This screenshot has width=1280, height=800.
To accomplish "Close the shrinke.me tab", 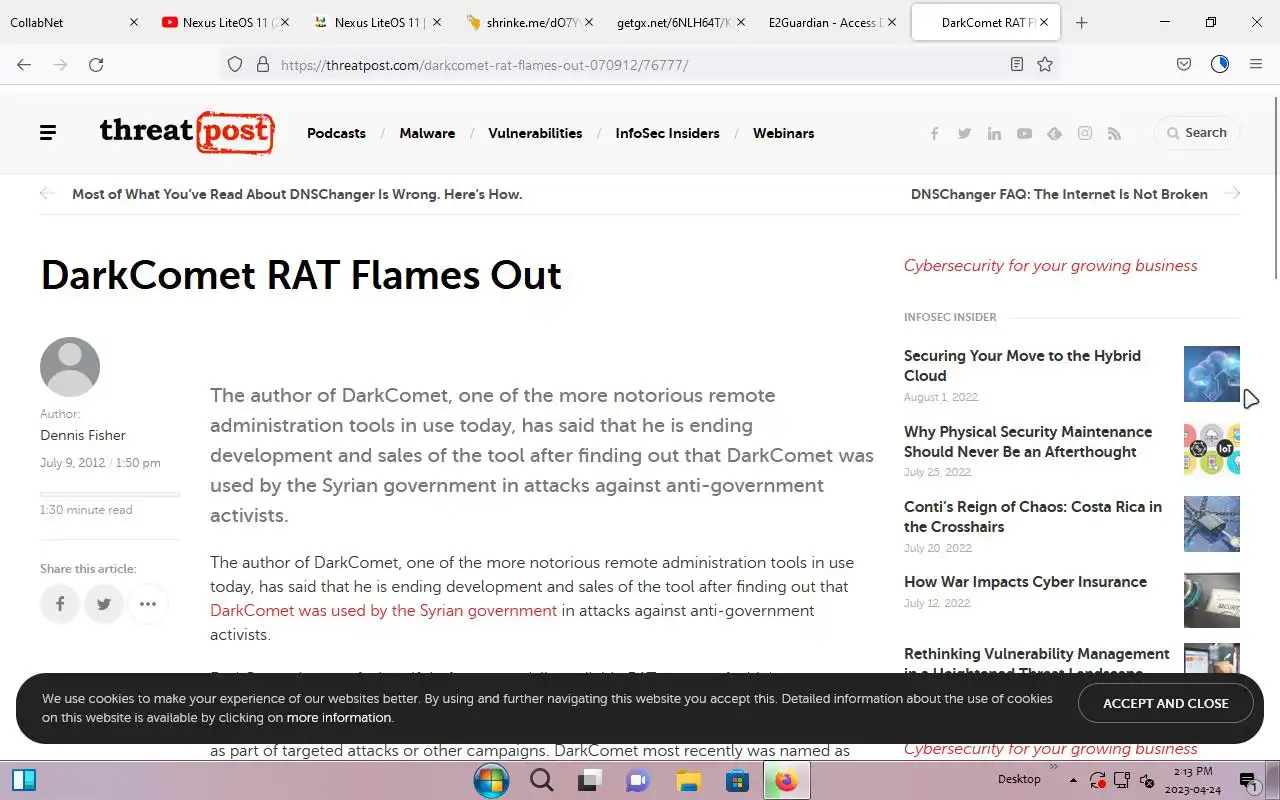I will [588, 22].
